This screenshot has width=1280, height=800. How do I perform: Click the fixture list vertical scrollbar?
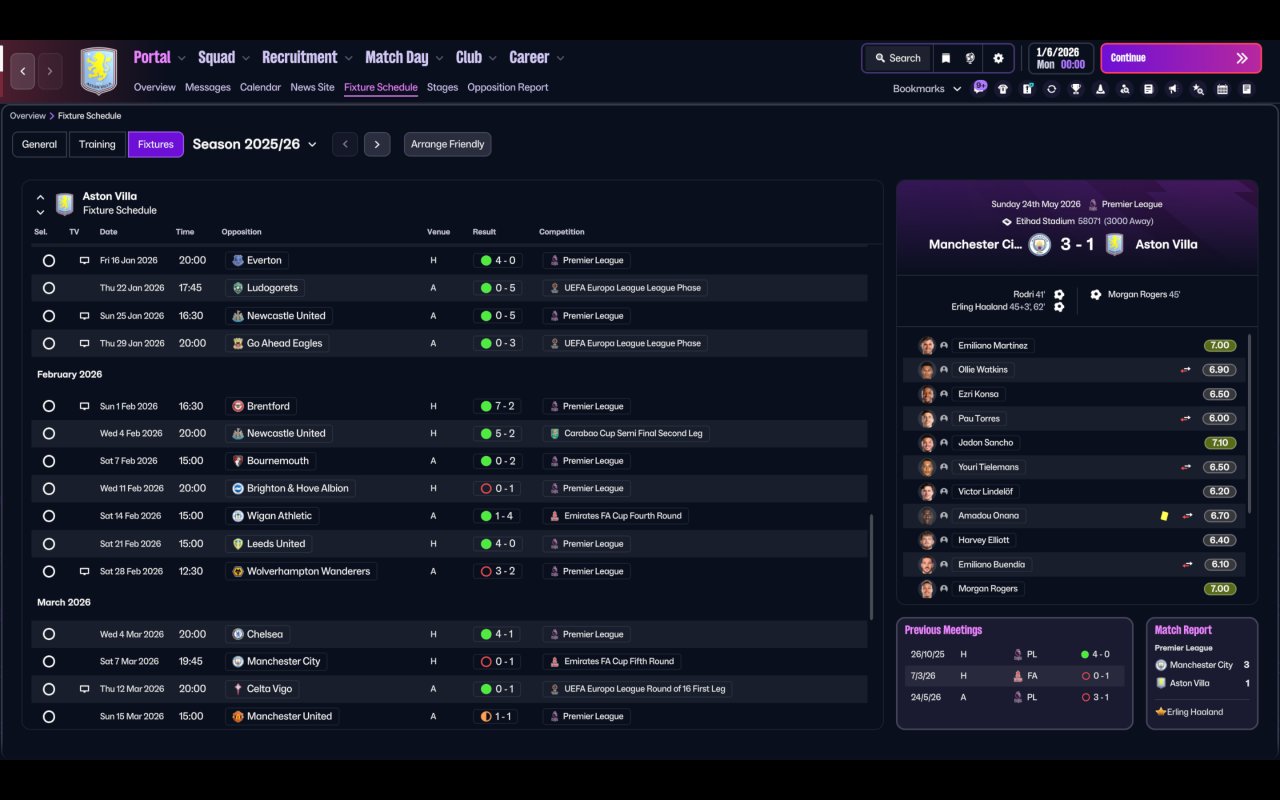pos(871,567)
